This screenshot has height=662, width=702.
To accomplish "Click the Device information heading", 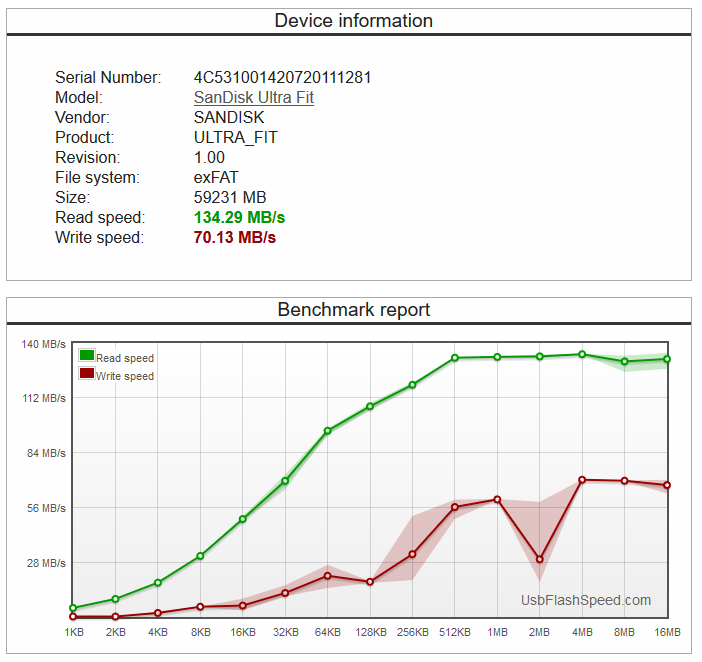I will point(354,21).
